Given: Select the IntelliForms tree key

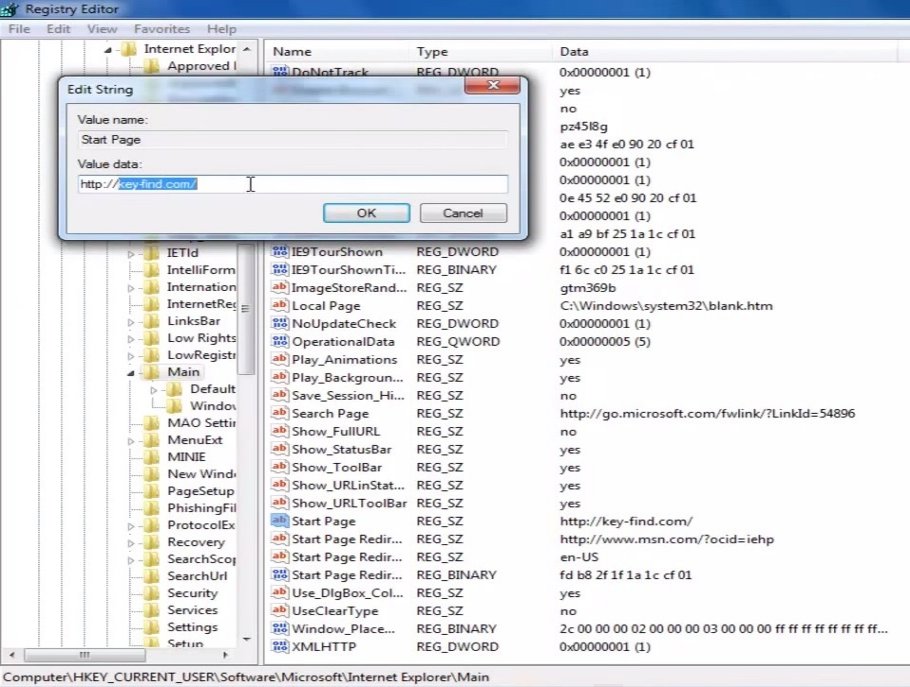Looking at the screenshot, I should [201, 270].
